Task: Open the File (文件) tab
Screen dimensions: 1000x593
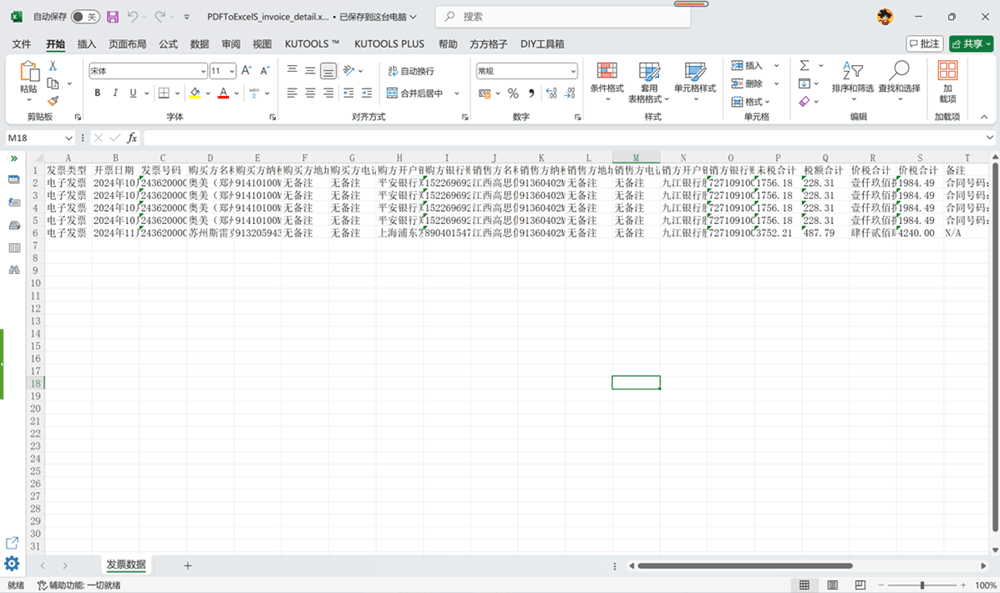Action: (x=21, y=44)
